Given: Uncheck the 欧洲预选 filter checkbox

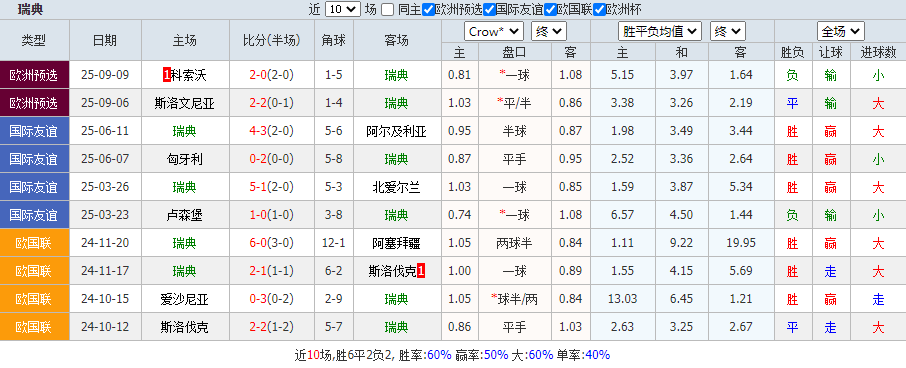Looking at the screenshot, I should pyautogui.click(x=428, y=9).
